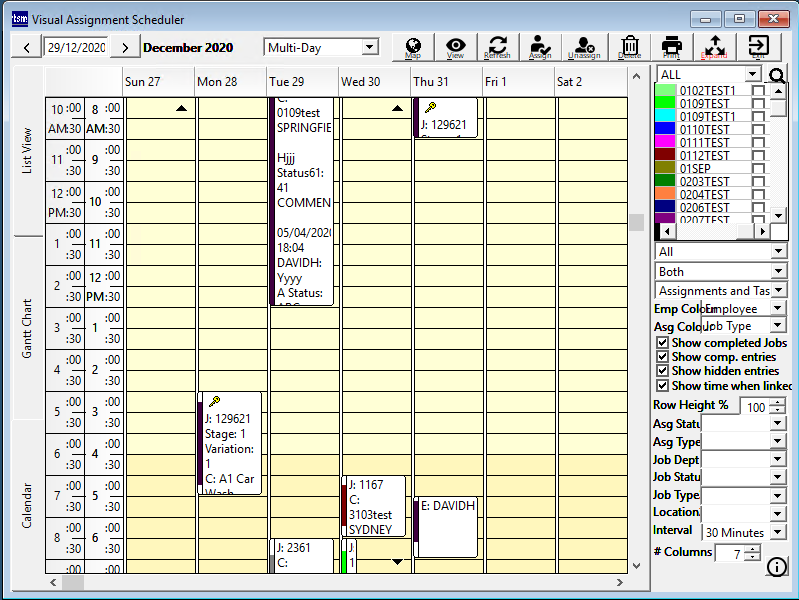
Task: Go to the next date arrow
Action: coord(124,47)
